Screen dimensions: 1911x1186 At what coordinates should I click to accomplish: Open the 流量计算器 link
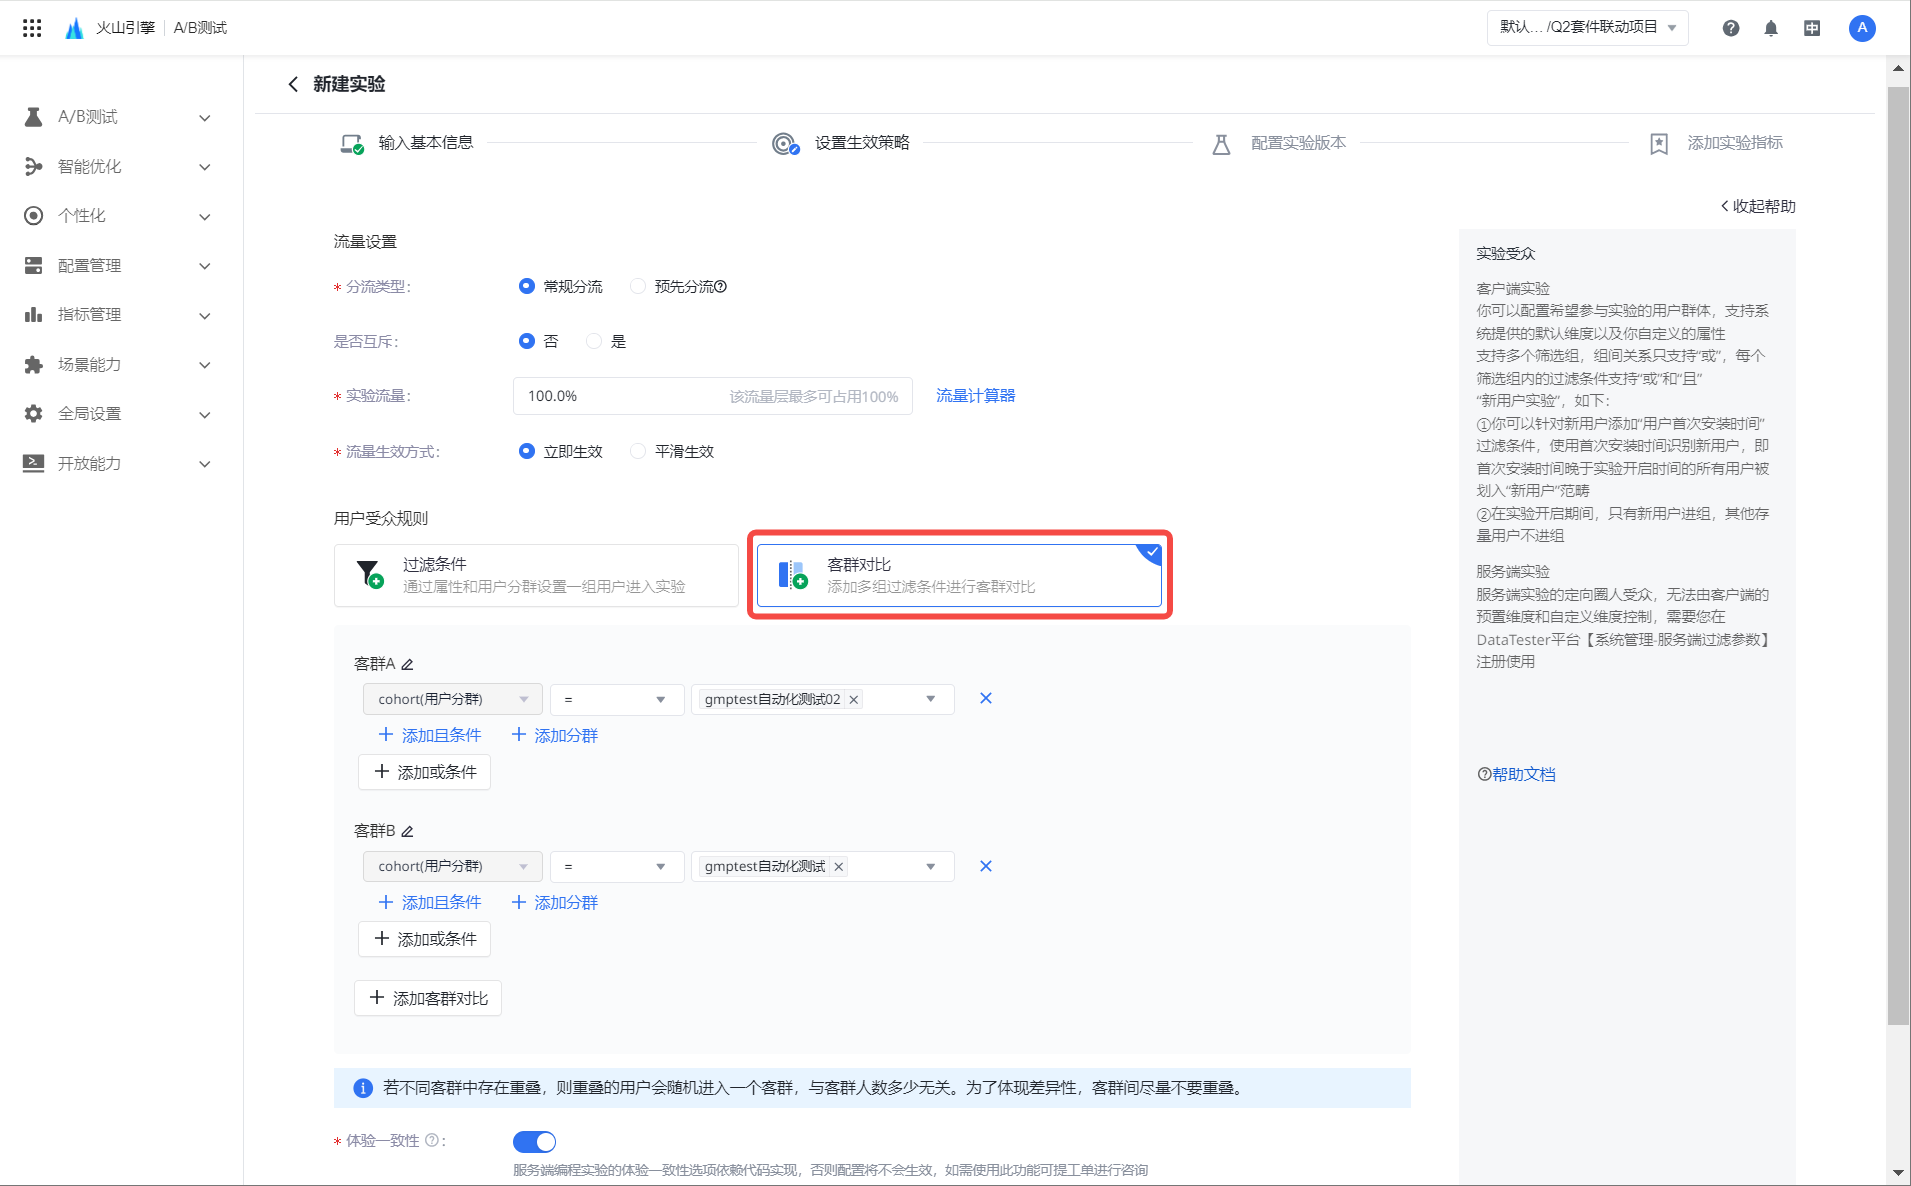(975, 396)
